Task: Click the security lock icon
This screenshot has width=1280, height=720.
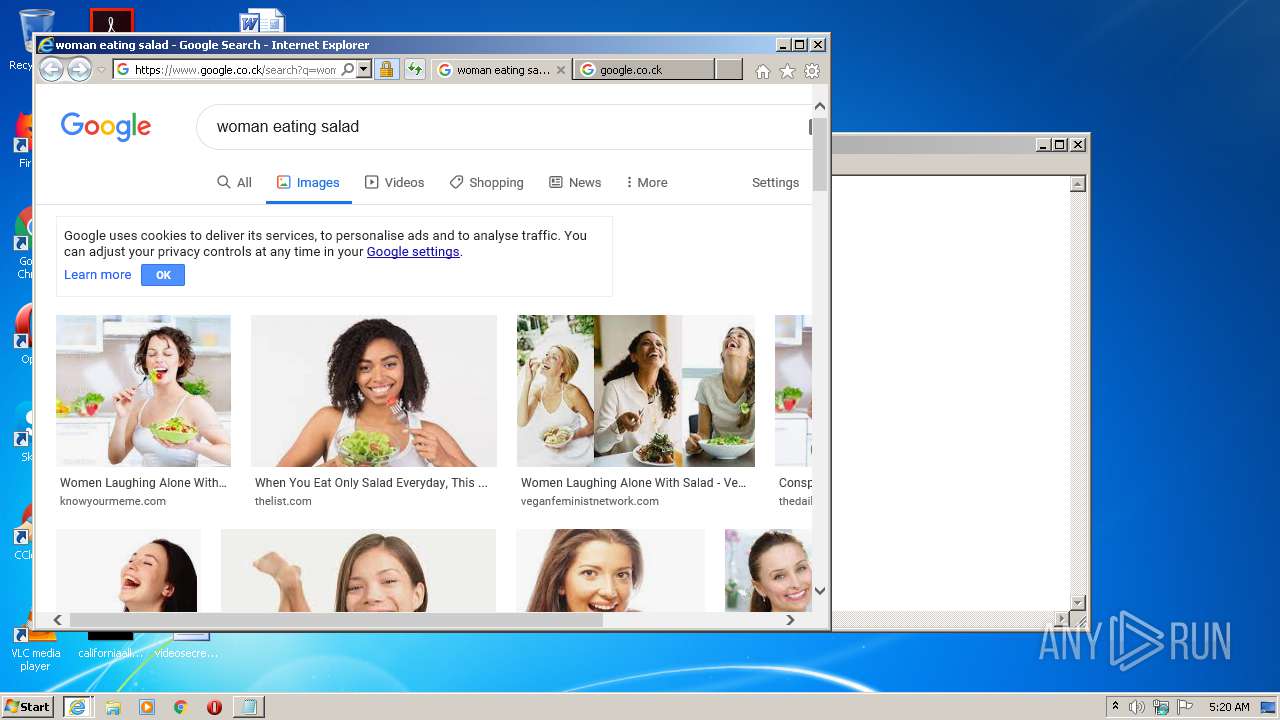Action: pyautogui.click(x=386, y=70)
